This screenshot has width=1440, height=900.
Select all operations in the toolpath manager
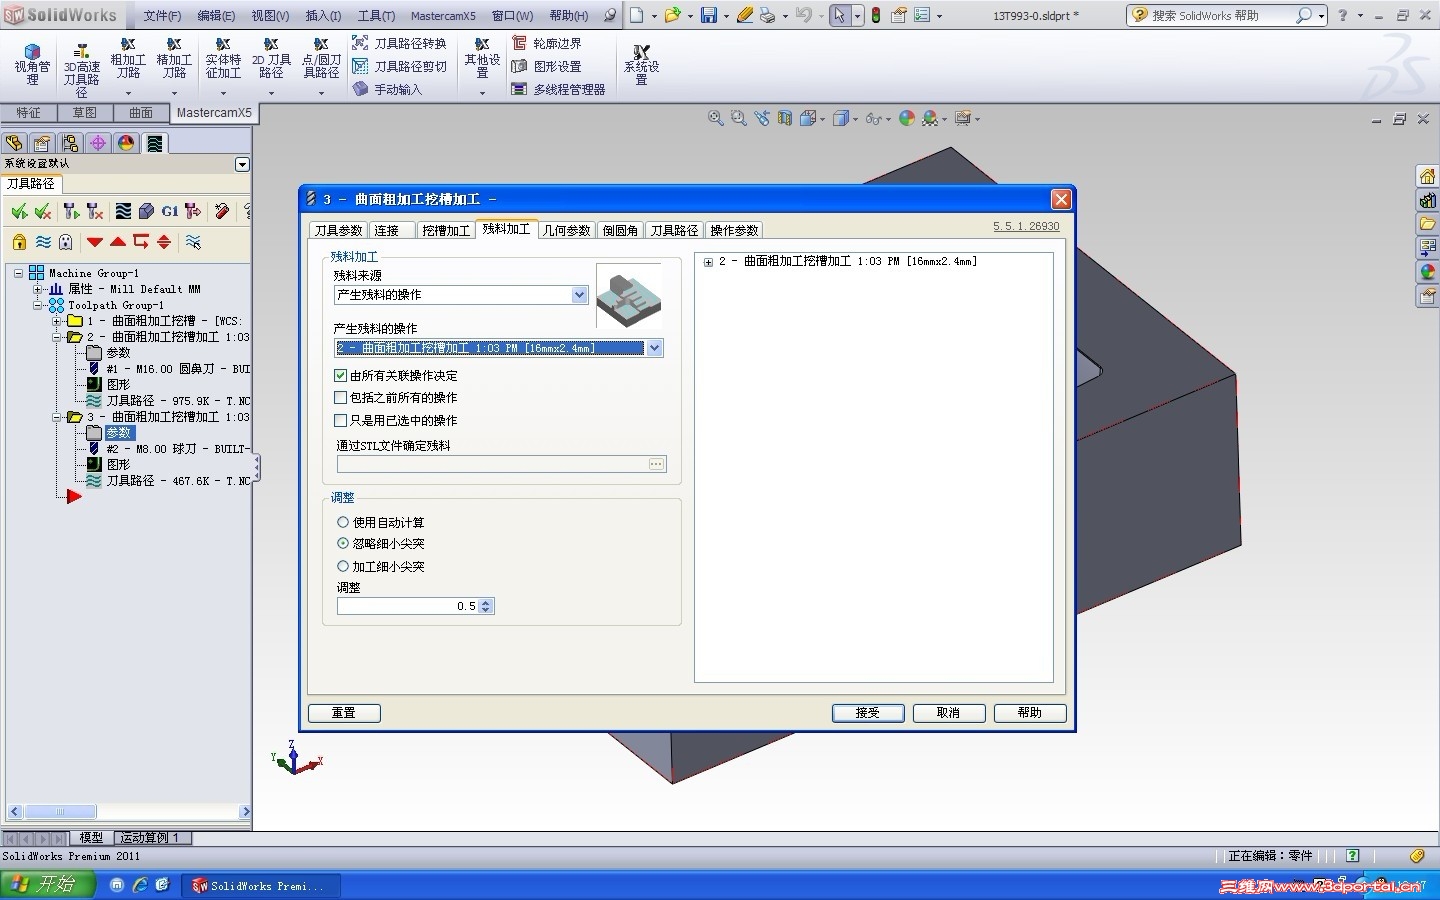pyautogui.click(x=19, y=211)
